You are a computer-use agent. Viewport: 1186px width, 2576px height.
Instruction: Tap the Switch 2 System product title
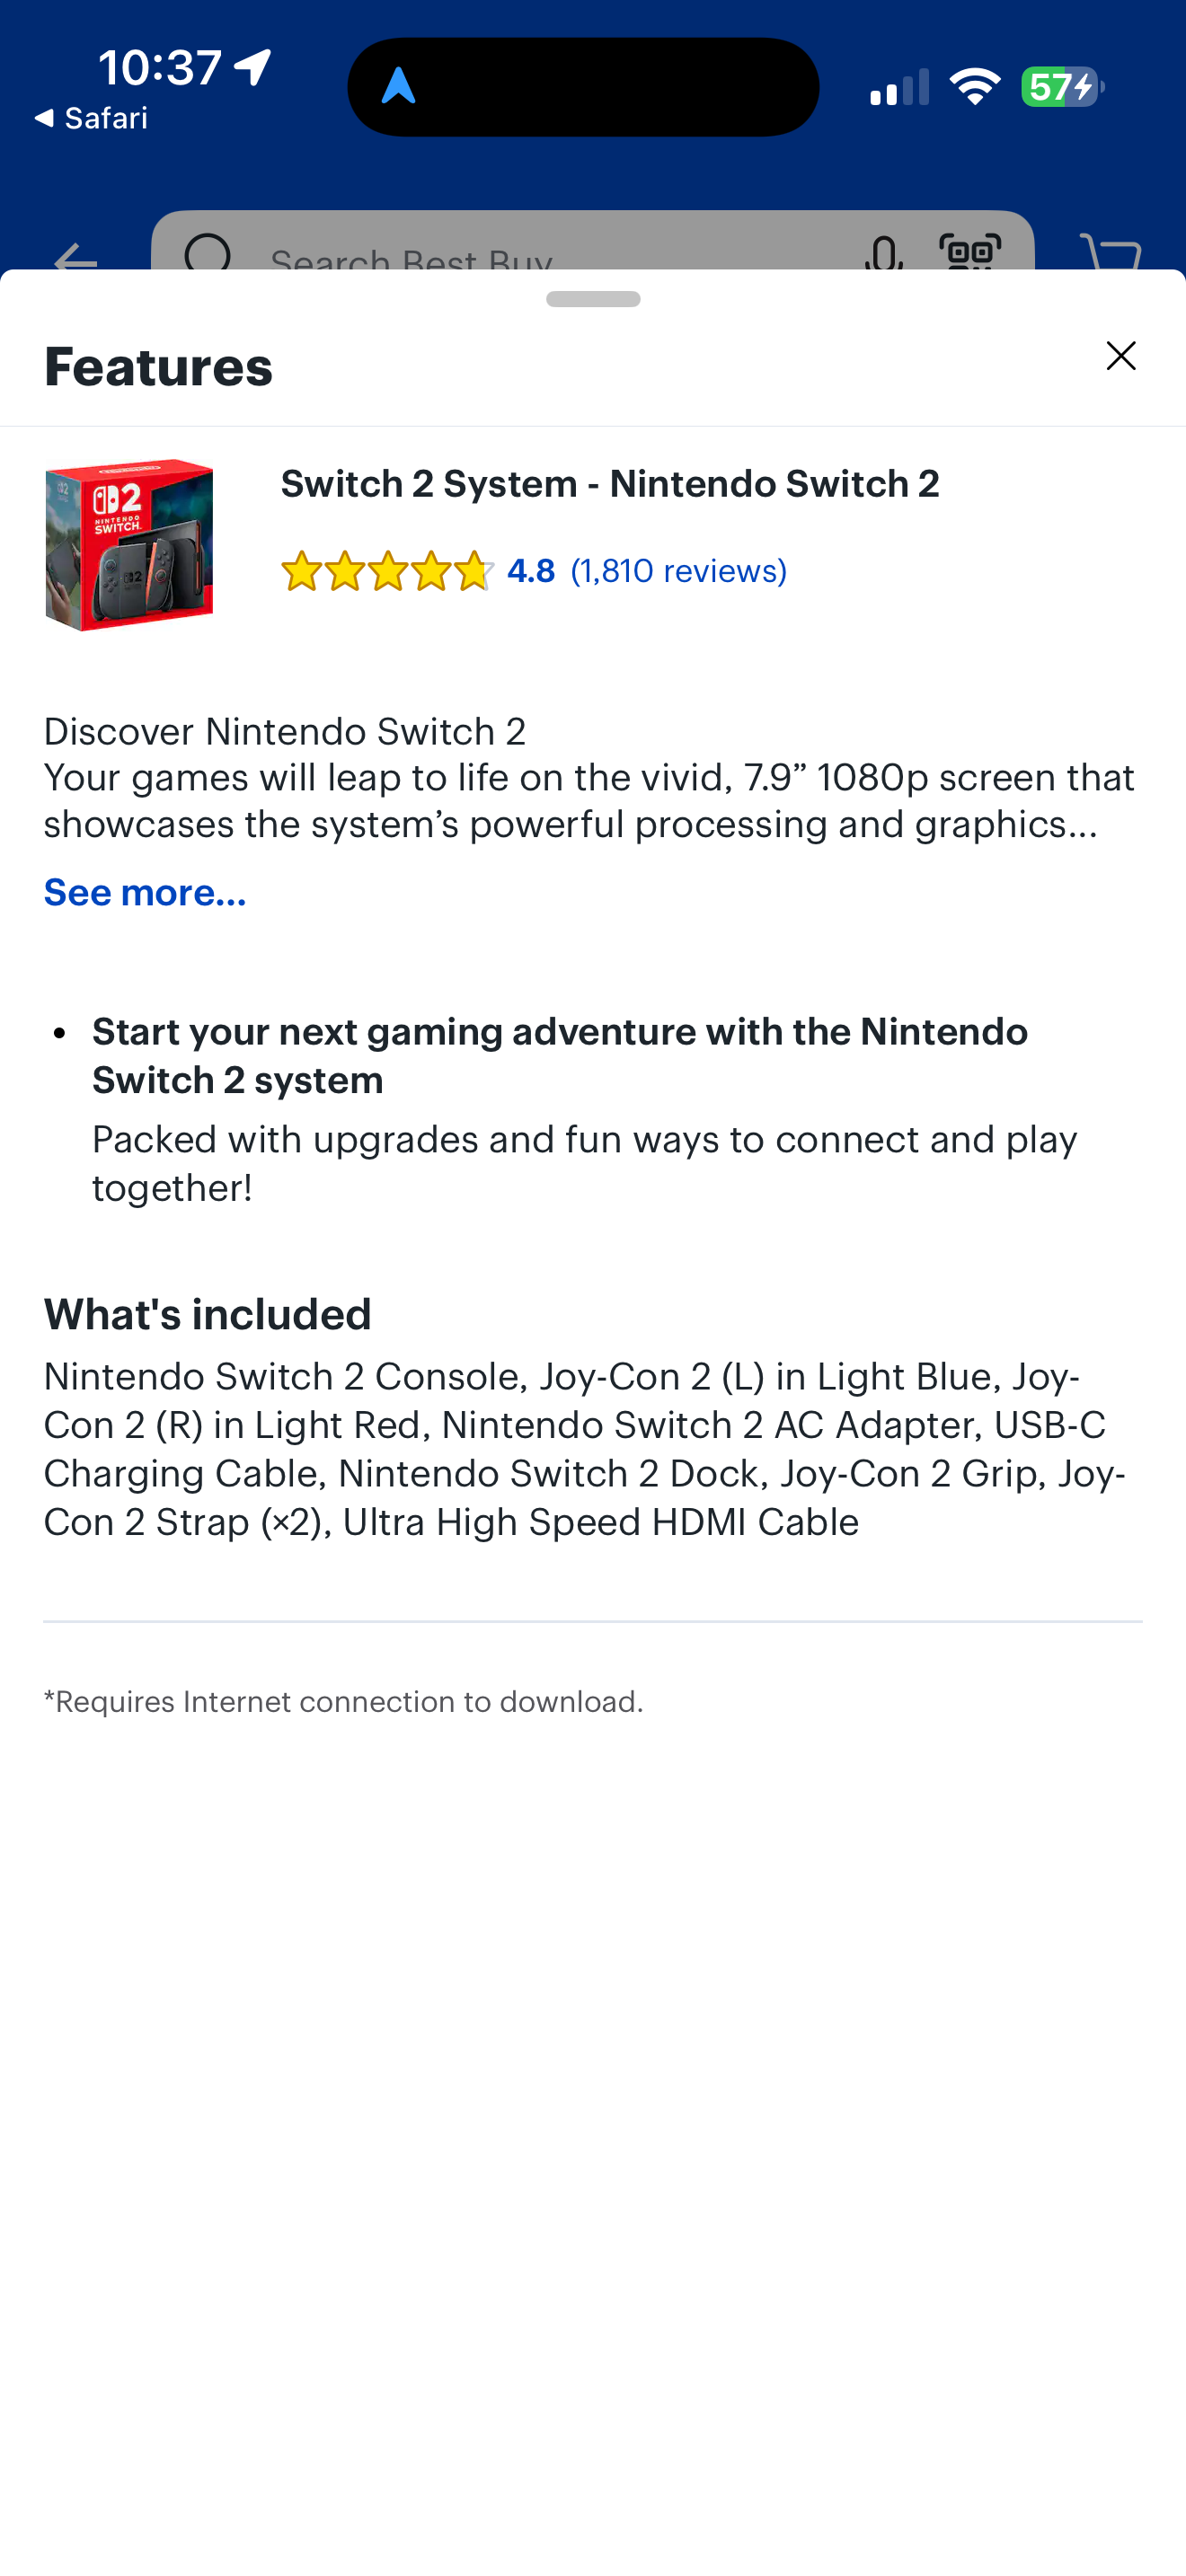pos(610,484)
